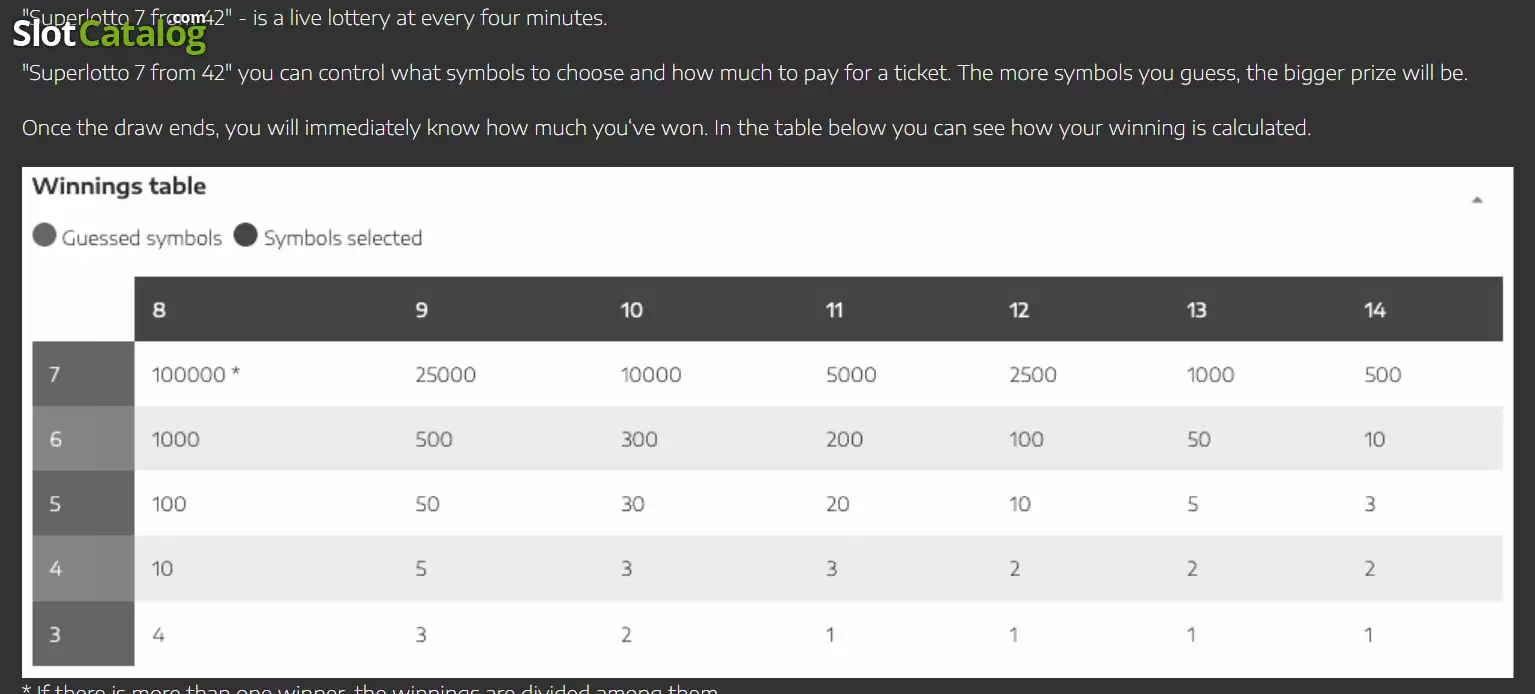The width and height of the screenshot is (1535, 694).
Task: Click the 100000 * jackpot cell
Action: 196,375
